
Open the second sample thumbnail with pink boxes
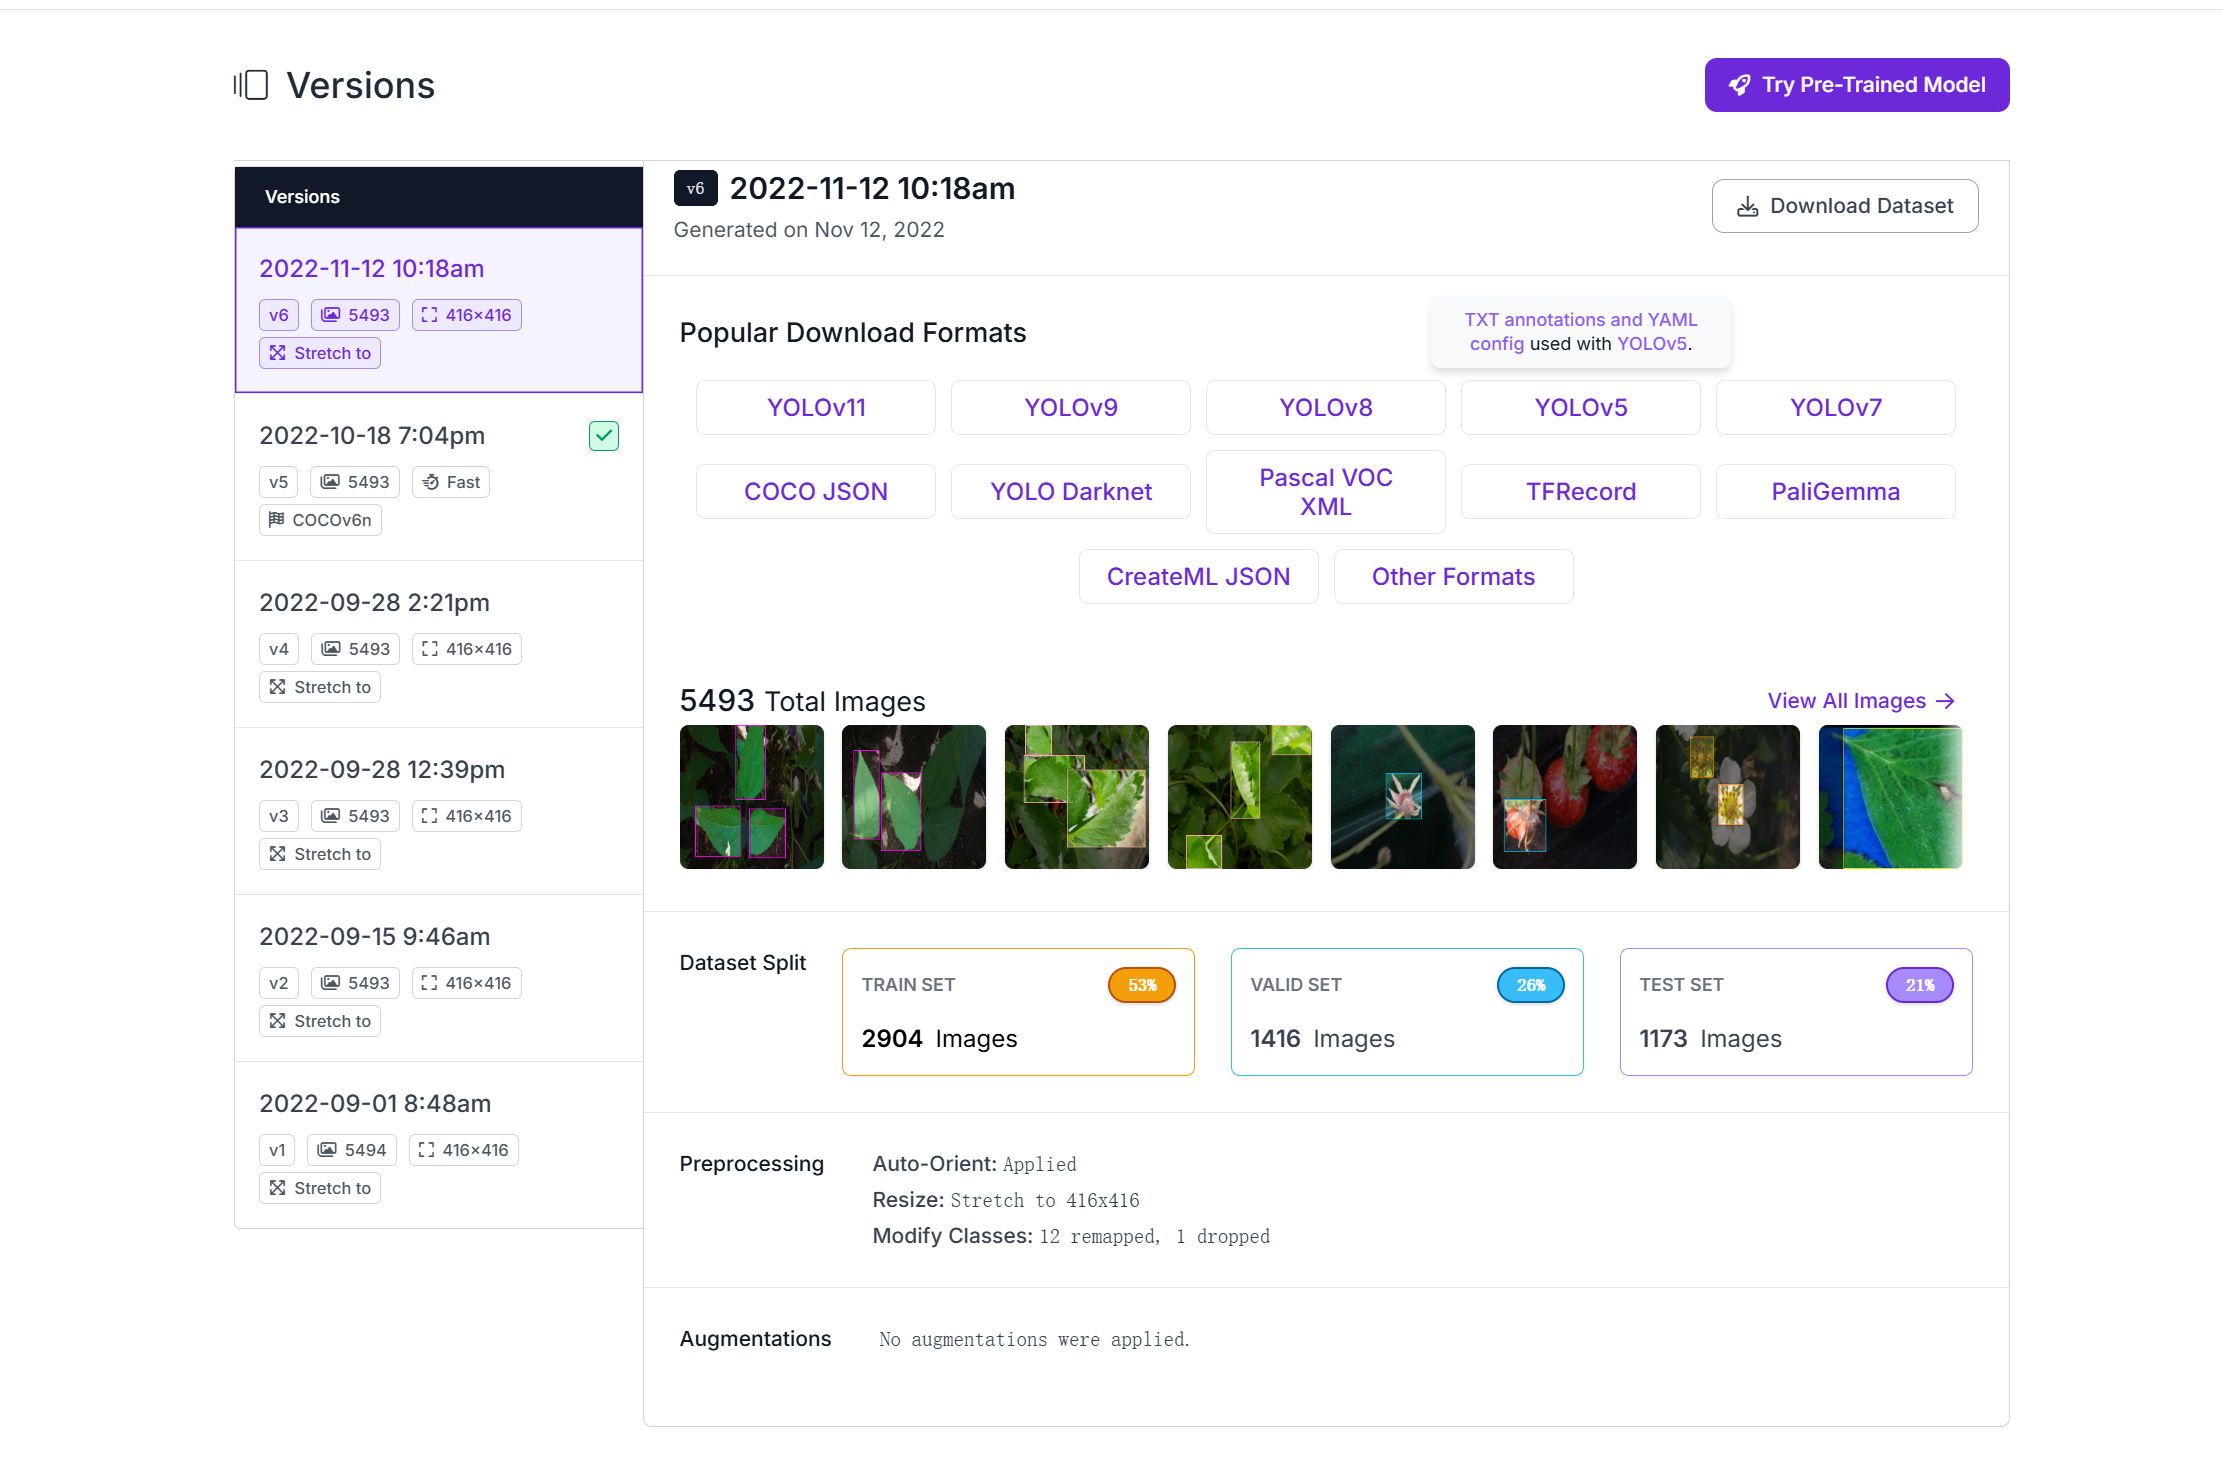[914, 797]
